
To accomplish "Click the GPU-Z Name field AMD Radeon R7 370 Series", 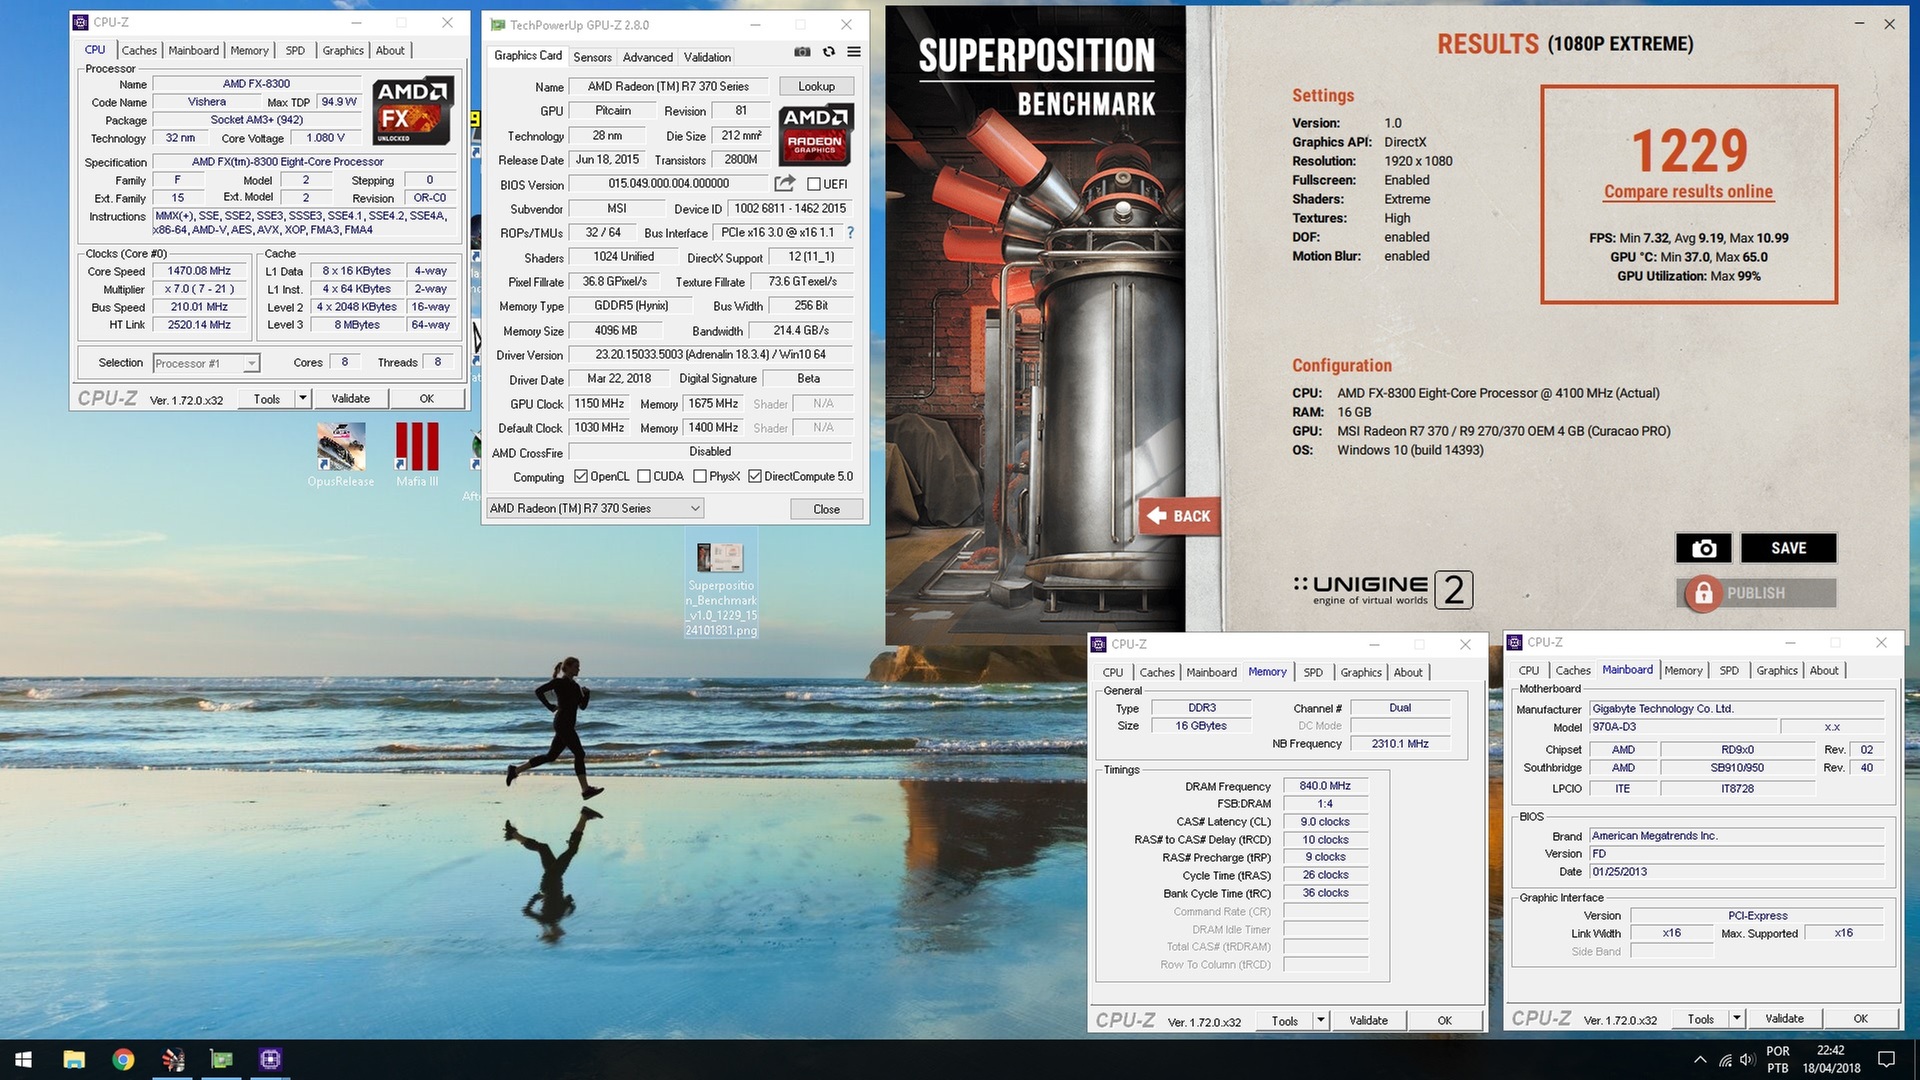I will coord(668,86).
